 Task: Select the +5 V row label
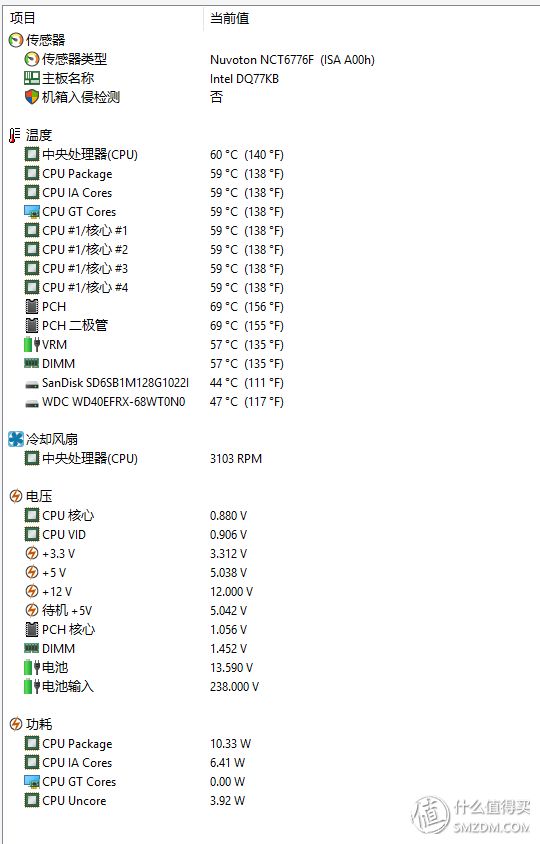[54, 573]
